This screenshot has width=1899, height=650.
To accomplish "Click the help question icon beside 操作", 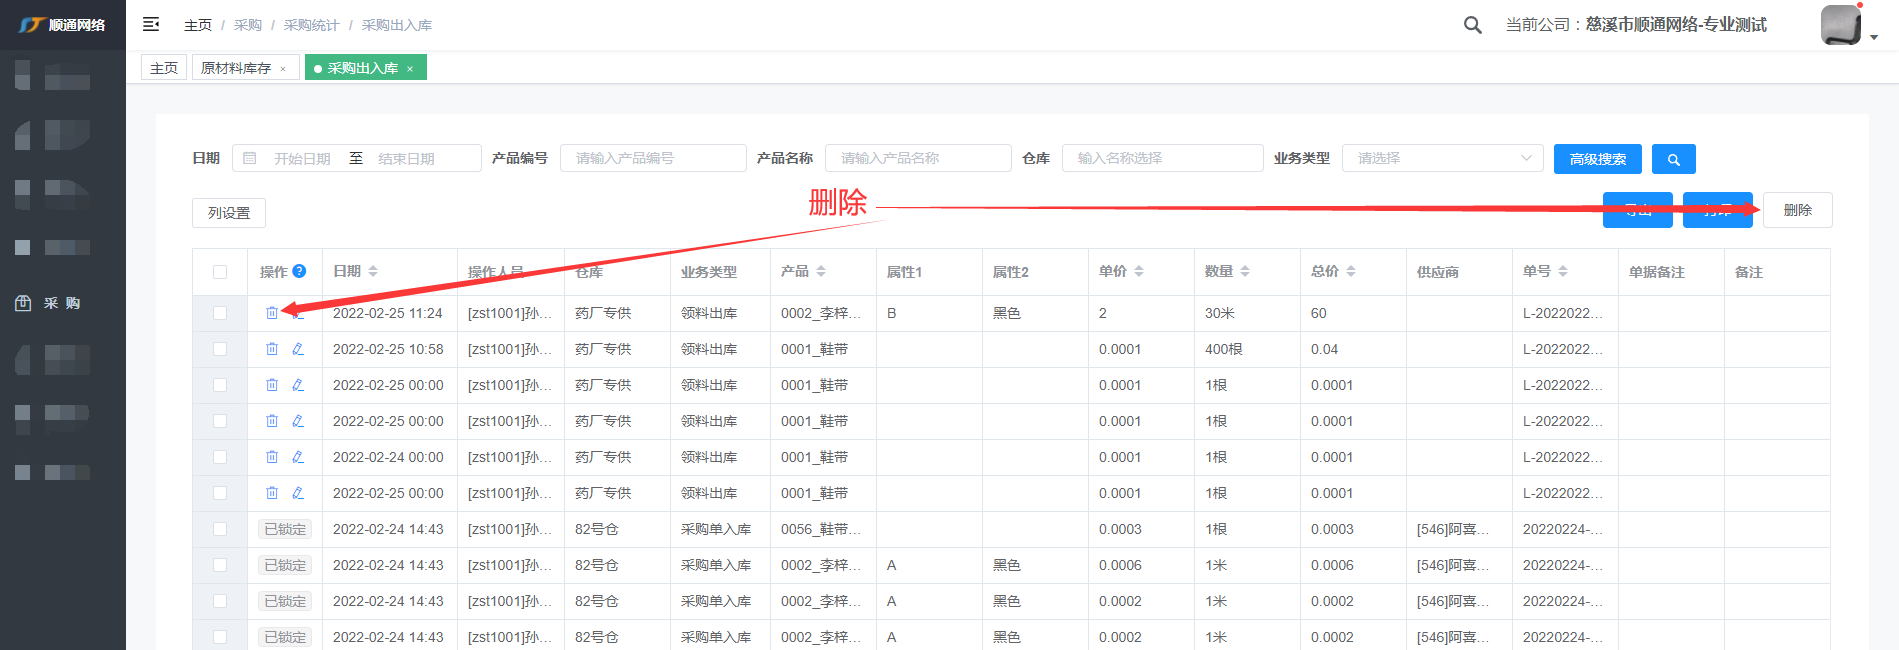I will tap(299, 271).
